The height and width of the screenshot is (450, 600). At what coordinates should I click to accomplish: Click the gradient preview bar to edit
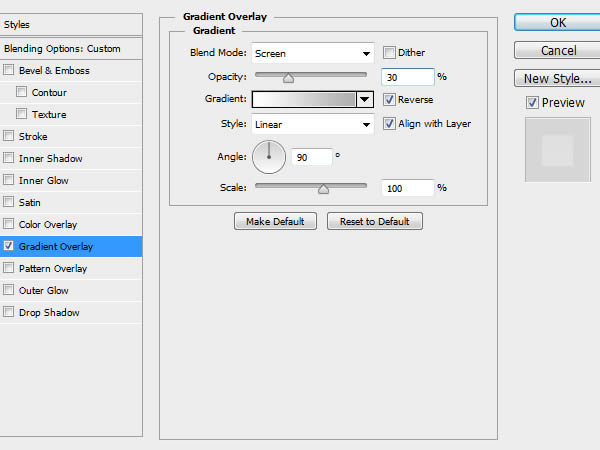click(304, 99)
